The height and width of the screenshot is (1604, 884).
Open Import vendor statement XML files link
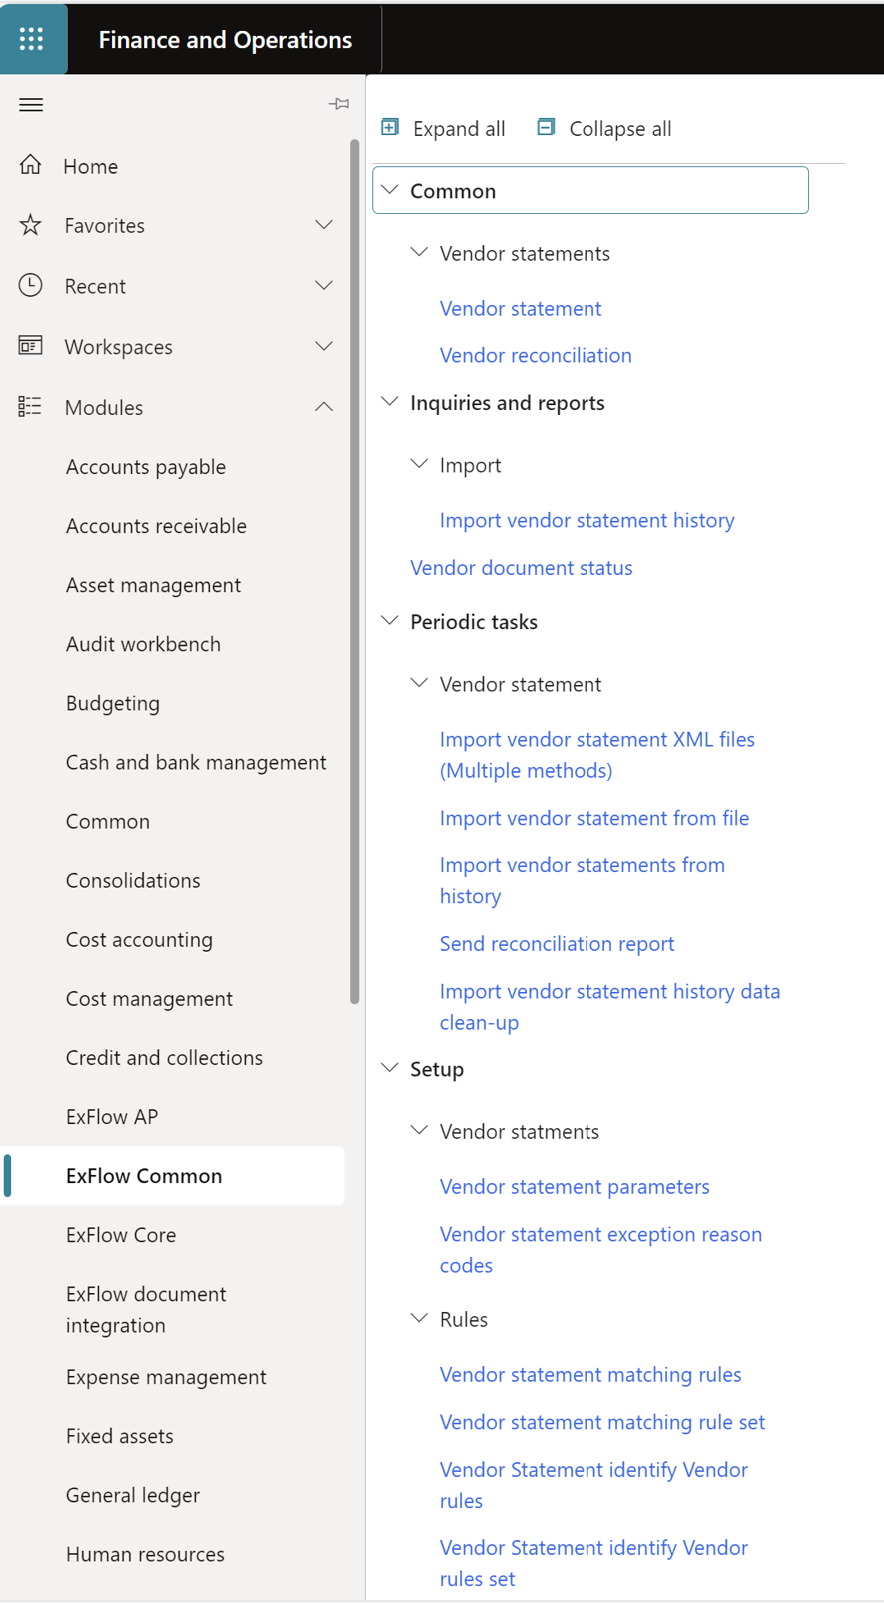pyautogui.click(x=597, y=754)
